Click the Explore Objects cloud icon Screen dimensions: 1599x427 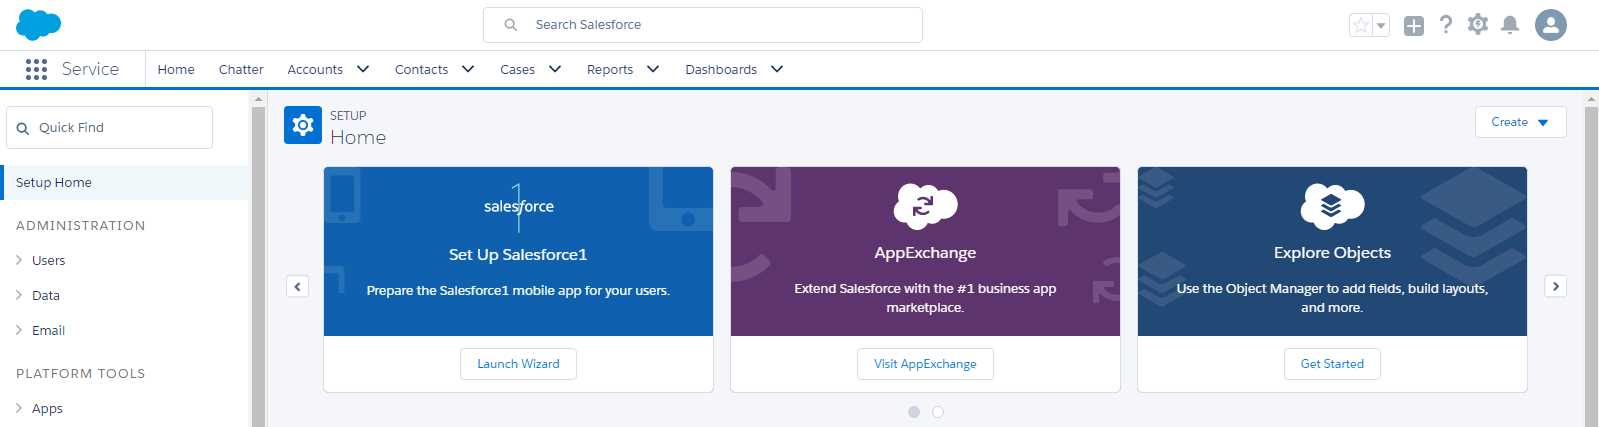tap(1332, 206)
